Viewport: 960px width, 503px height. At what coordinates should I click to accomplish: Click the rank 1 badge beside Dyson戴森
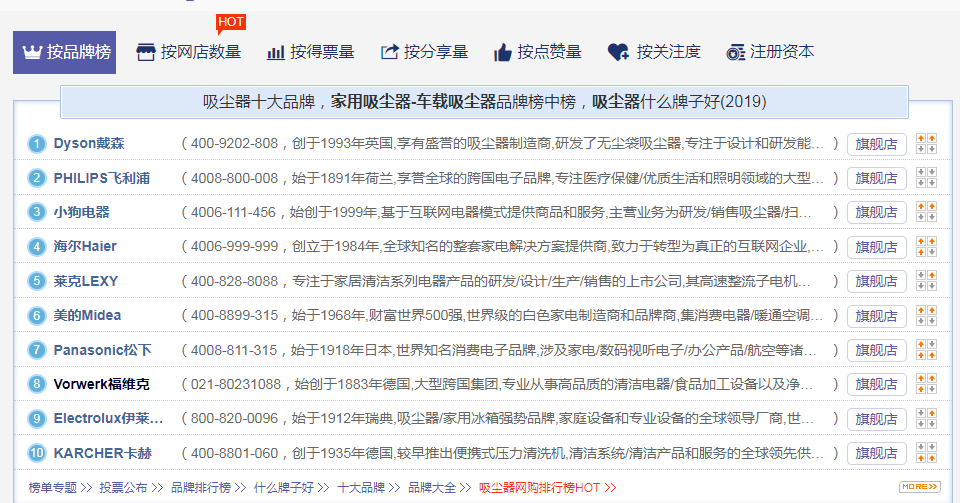point(37,144)
